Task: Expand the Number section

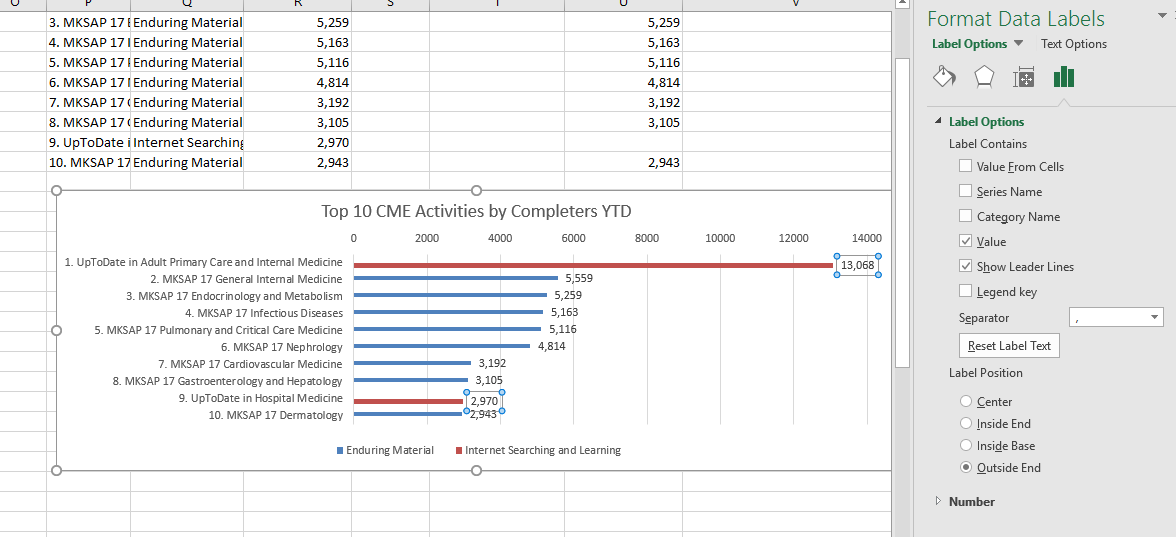Action: [x=938, y=501]
